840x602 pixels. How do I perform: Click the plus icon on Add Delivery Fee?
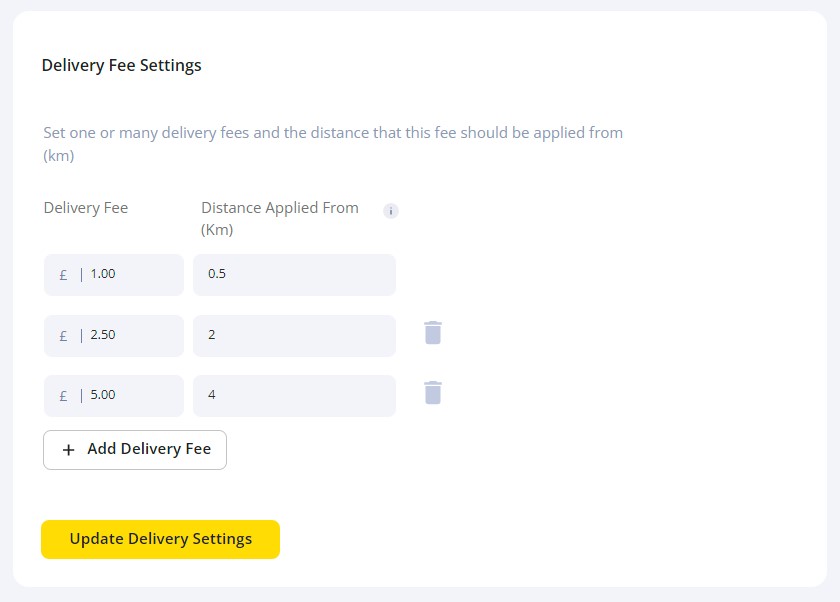coord(68,450)
